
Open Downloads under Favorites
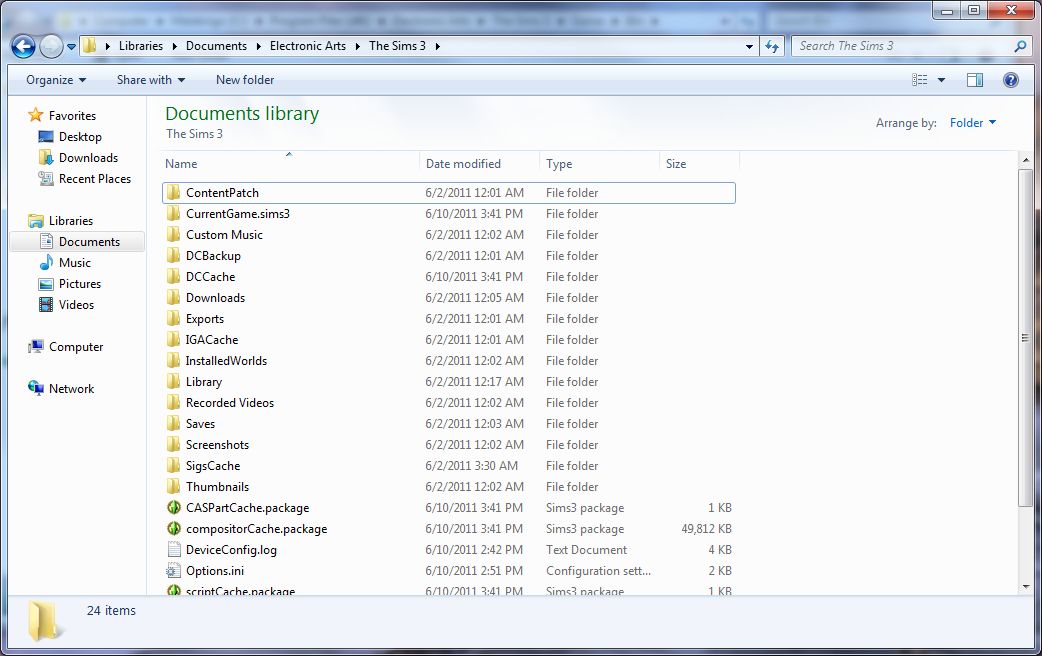point(88,158)
